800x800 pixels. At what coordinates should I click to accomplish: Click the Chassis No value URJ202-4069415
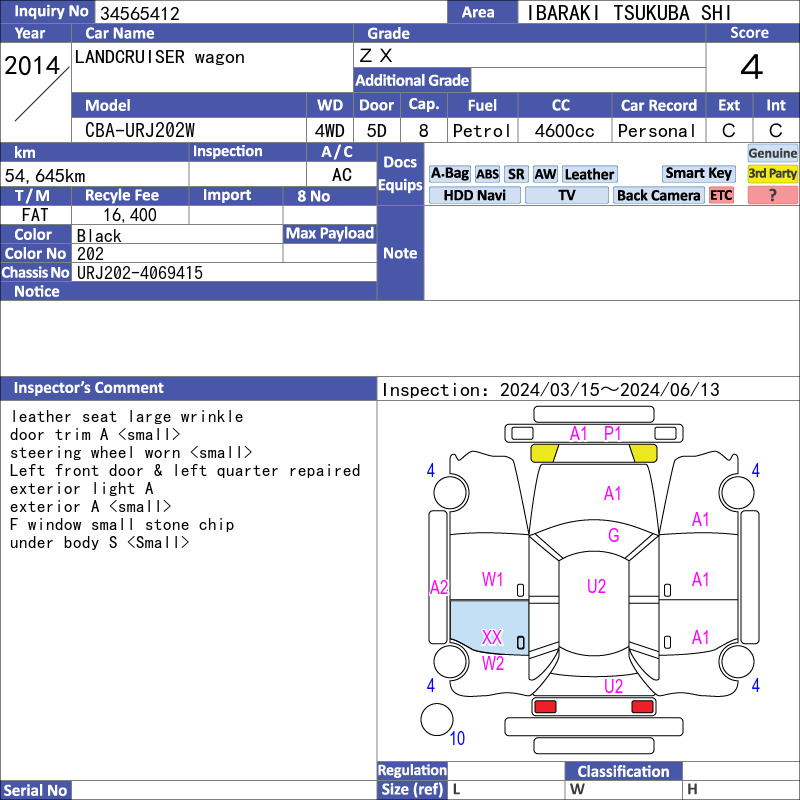(x=140, y=272)
